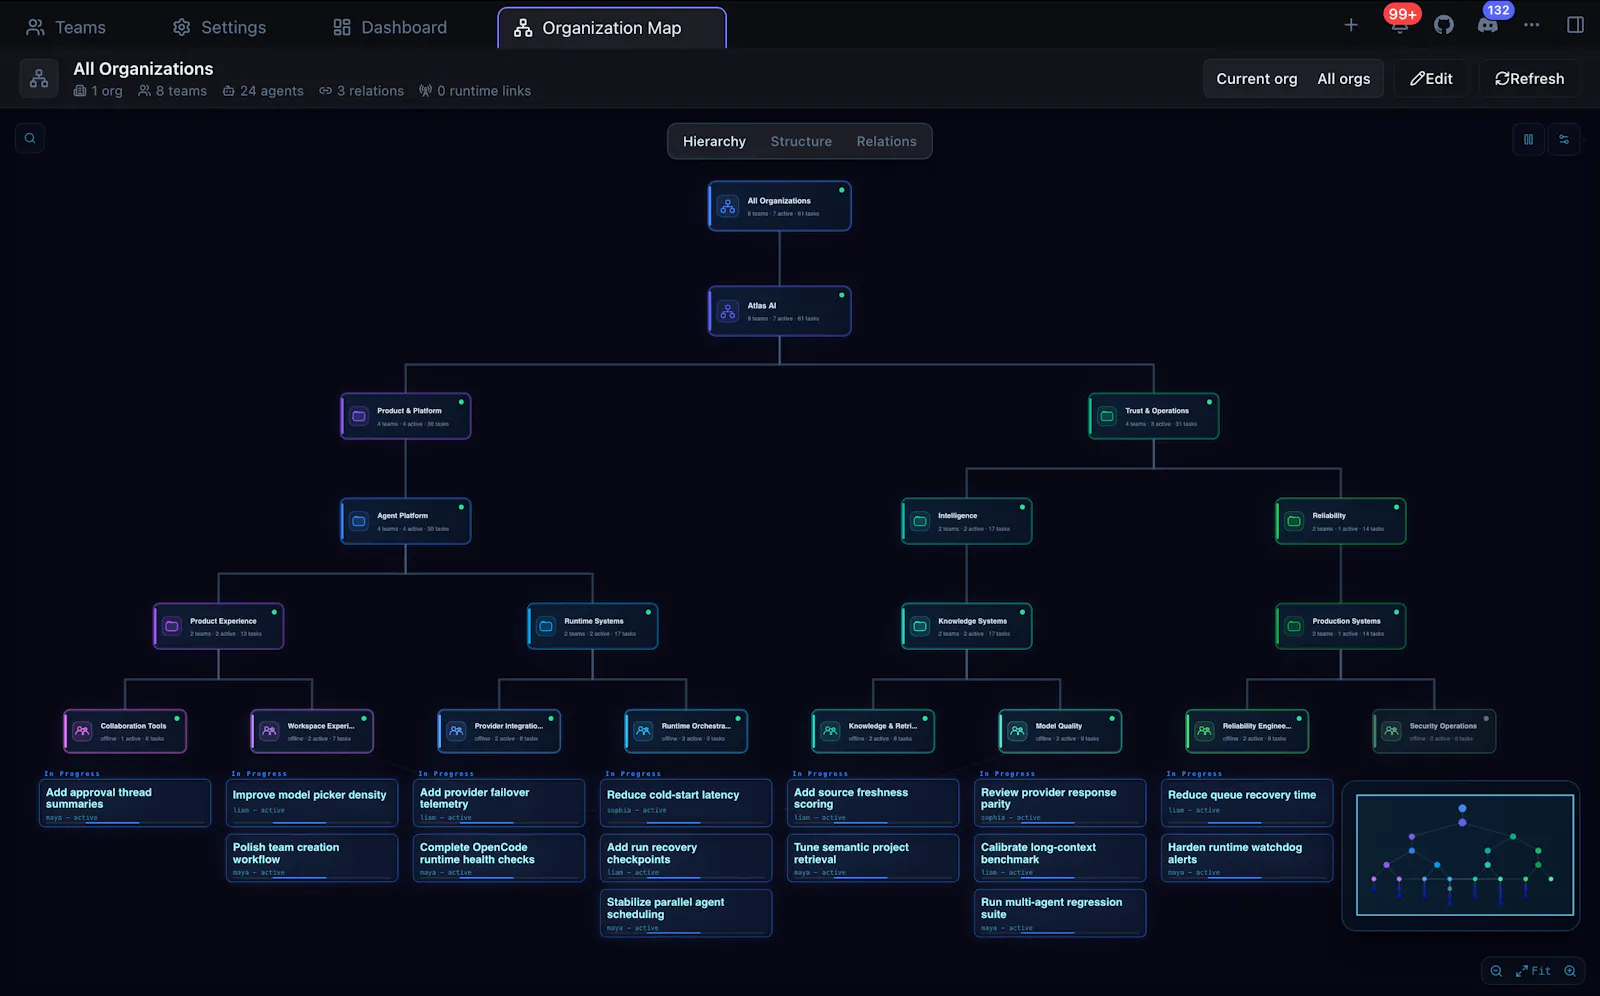
Task: Click the Collaboration Tools team icon
Action: click(x=83, y=731)
